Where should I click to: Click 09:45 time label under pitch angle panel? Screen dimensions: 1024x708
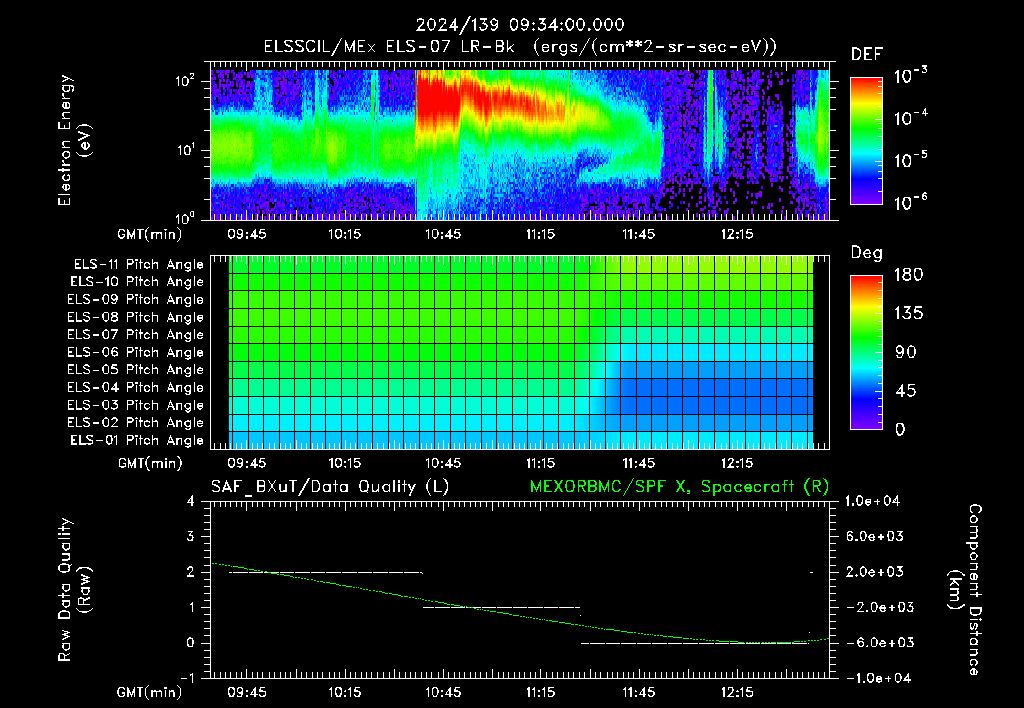[x=246, y=462]
